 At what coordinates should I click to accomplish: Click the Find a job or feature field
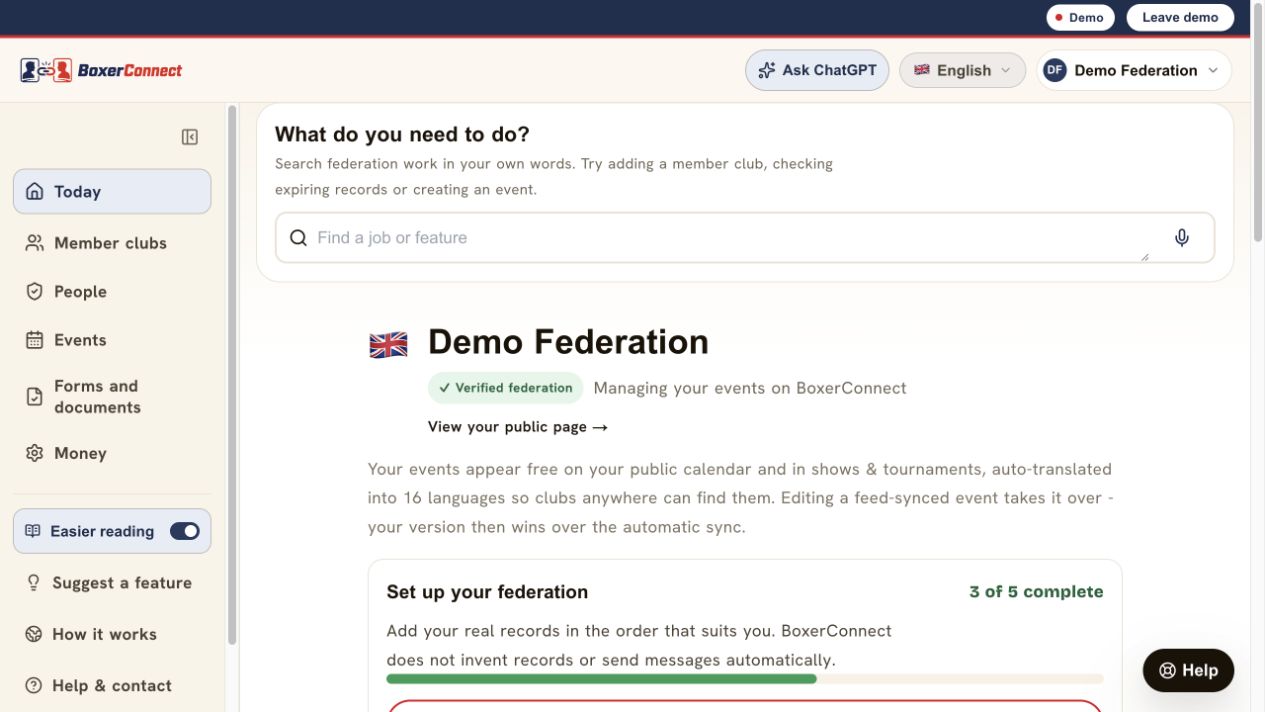tap(745, 238)
